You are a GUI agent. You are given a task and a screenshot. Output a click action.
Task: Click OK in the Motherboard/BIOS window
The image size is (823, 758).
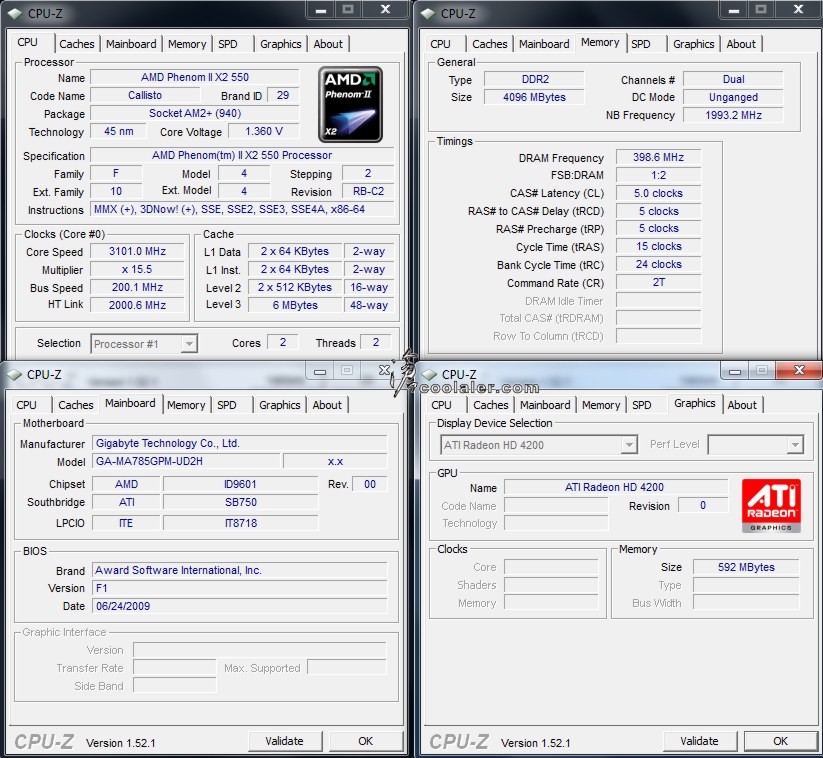pos(365,741)
